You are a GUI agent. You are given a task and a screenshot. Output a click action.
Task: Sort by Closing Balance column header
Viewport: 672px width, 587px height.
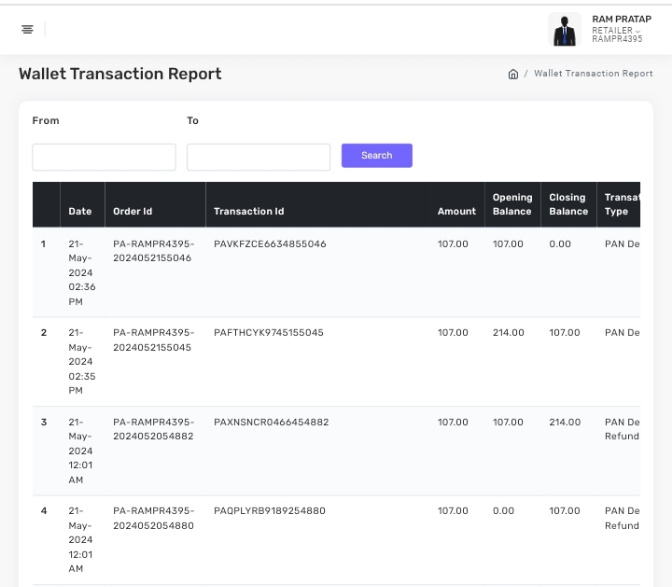(568, 204)
